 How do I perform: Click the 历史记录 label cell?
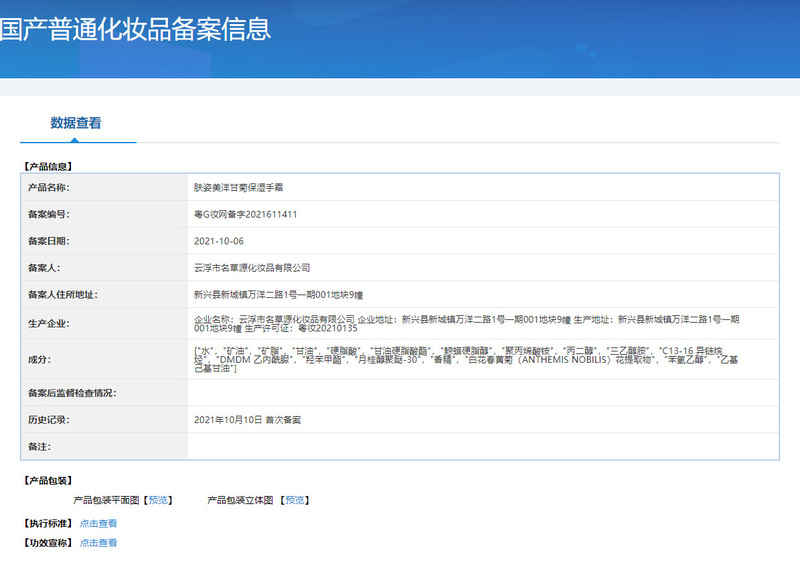pos(104,420)
